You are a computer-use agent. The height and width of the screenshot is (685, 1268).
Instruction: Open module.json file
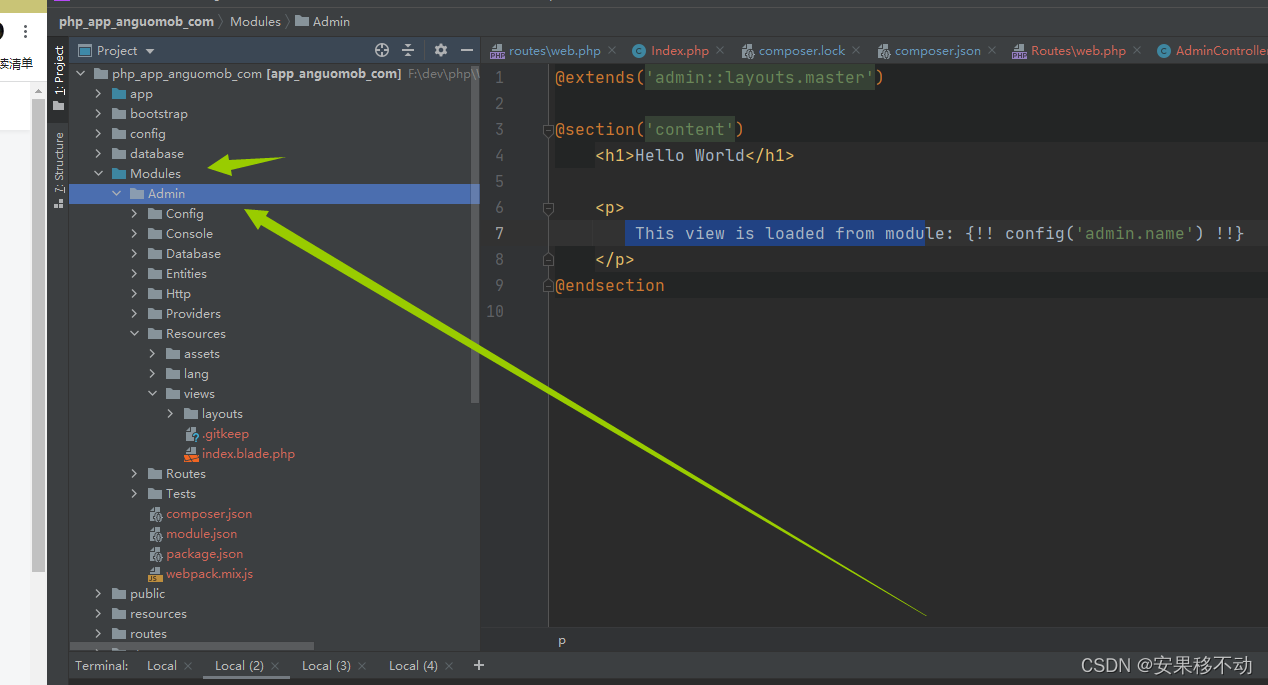pos(201,534)
